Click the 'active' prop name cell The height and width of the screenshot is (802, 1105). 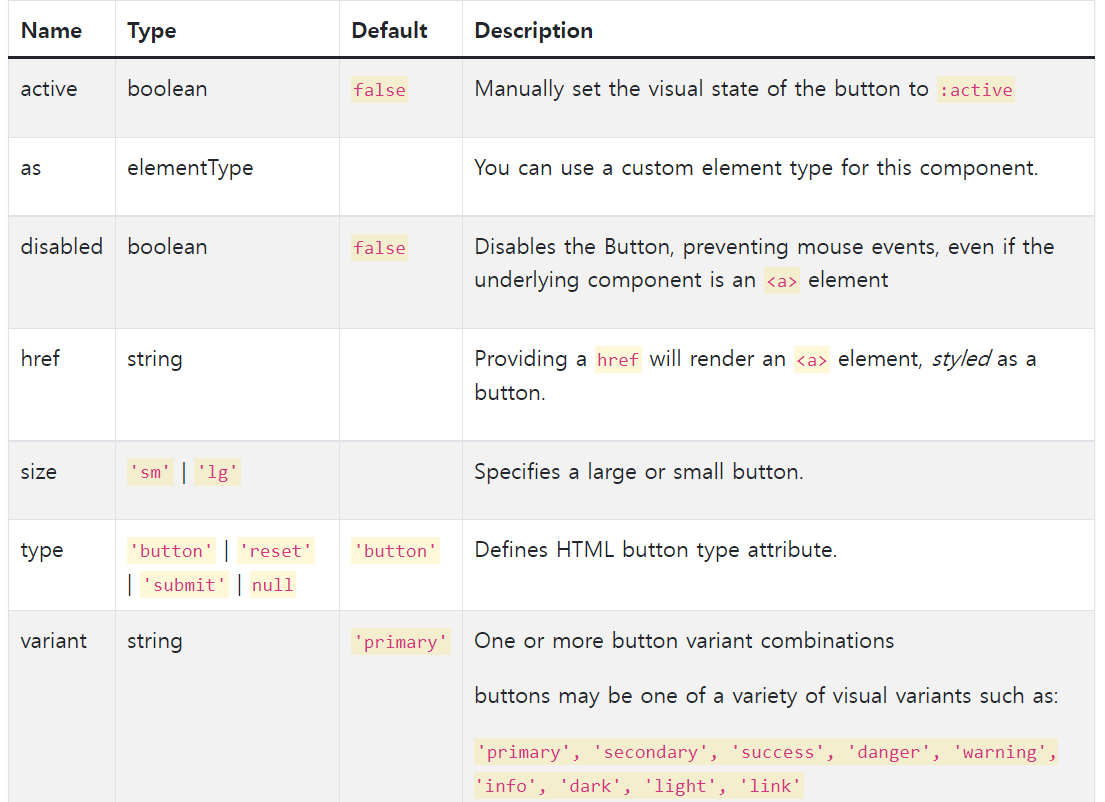(49, 89)
